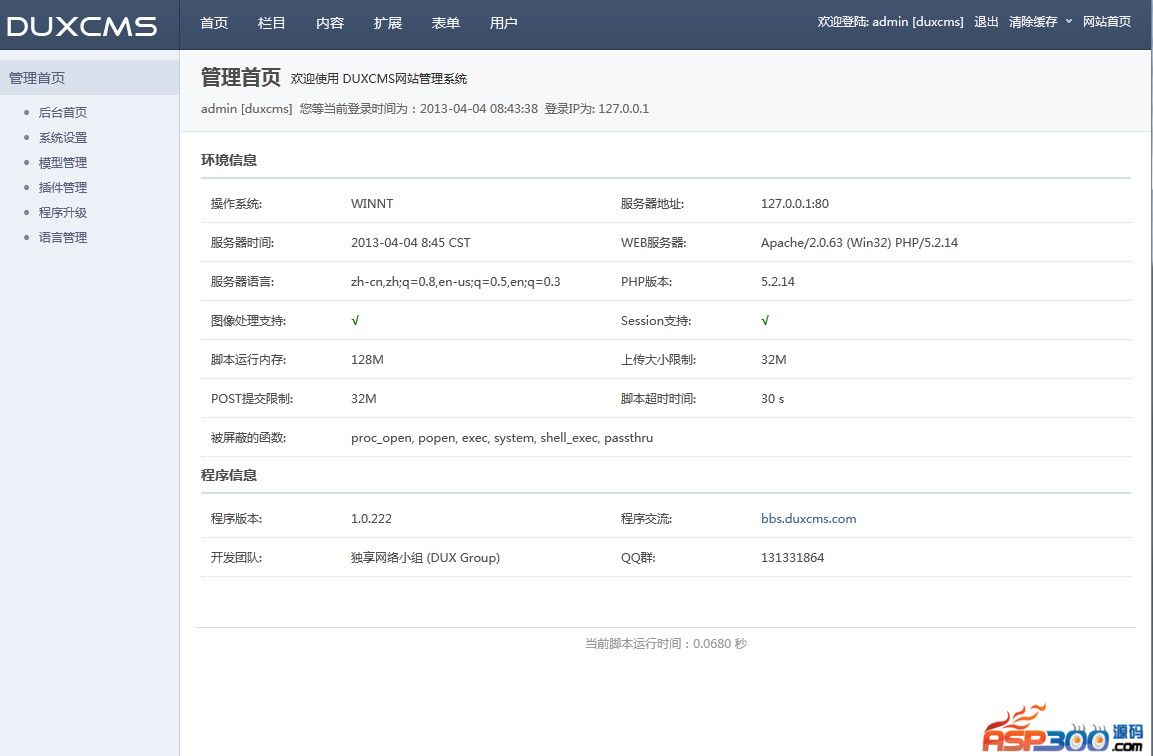Select 插件管理 from the sidebar list
Screen dimensions: 1153x756
[x=63, y=188]
